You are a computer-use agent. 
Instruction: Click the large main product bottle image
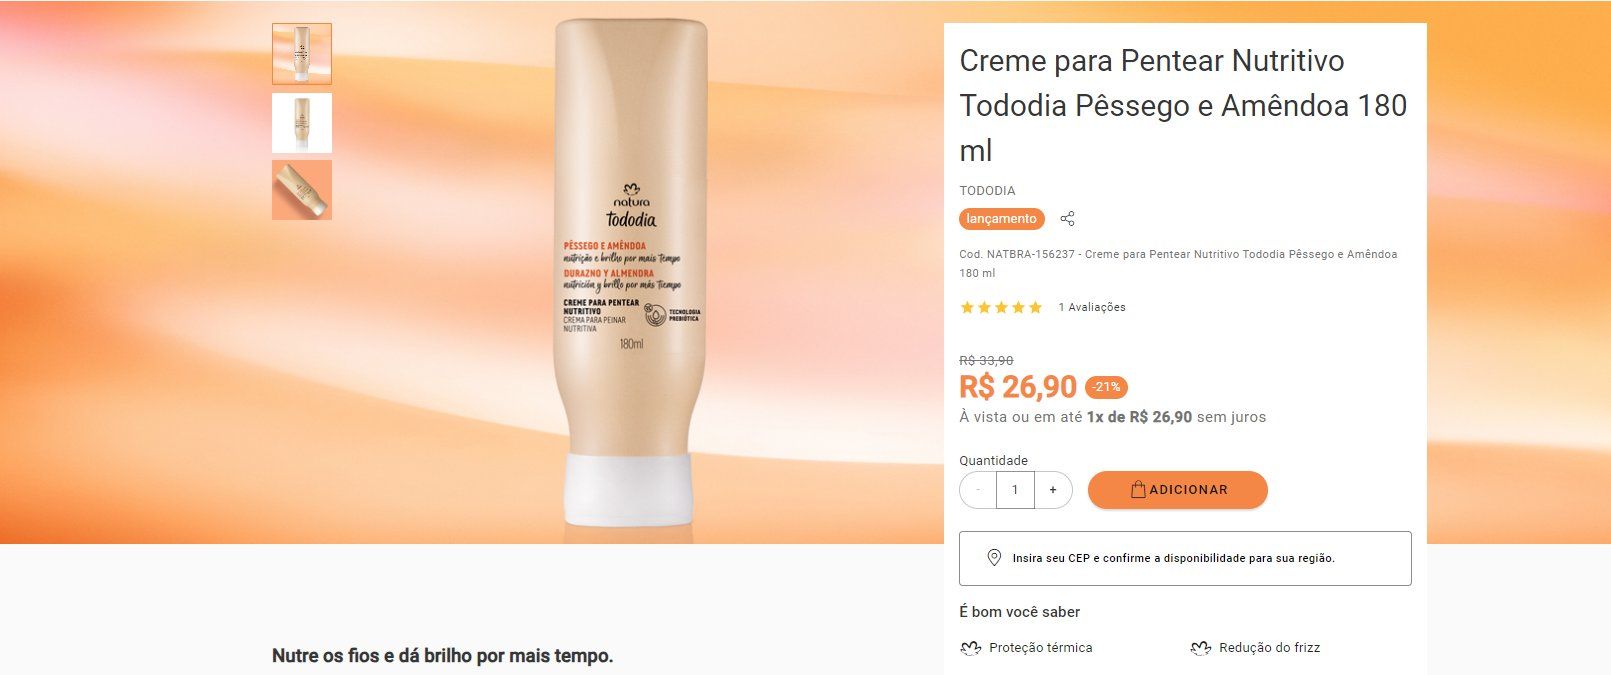click(631, 272)
